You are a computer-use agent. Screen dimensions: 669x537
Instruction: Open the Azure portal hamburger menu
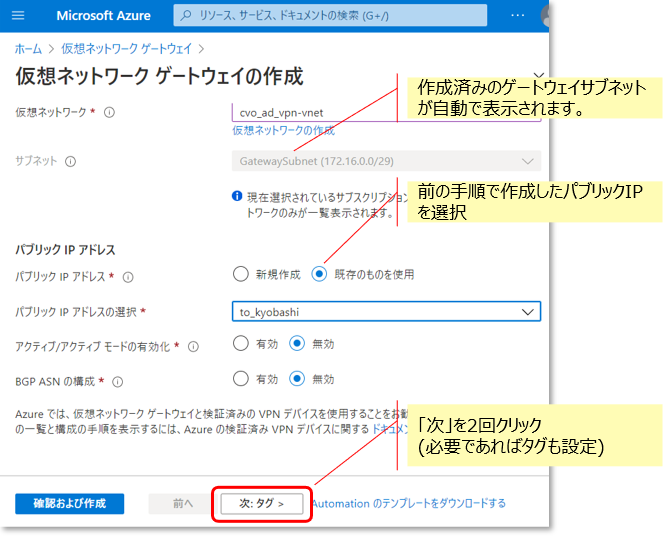pyautogui.click(x=18, y=16)
